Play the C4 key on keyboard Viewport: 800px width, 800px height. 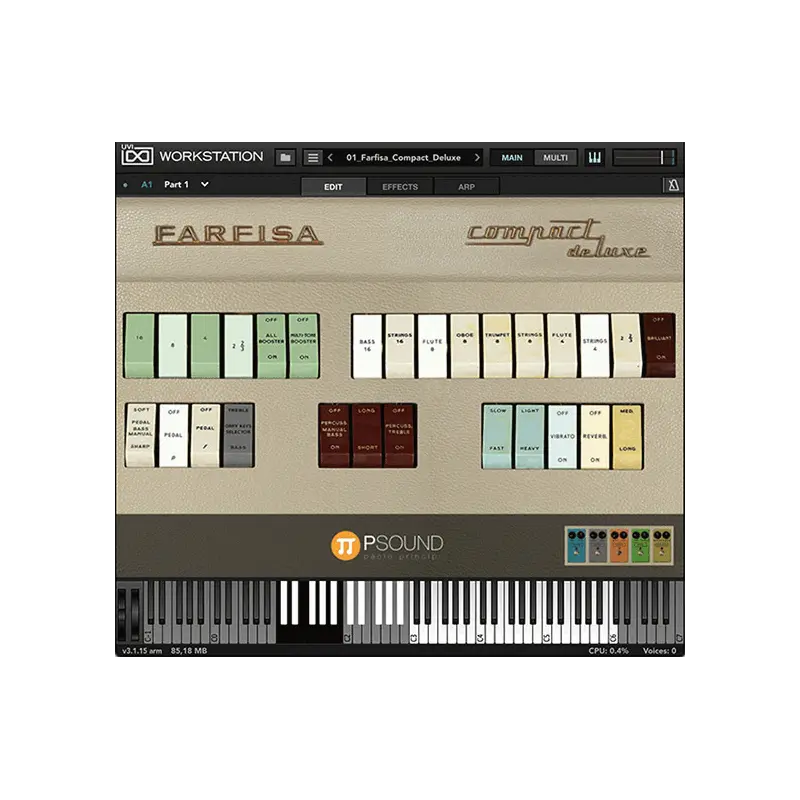pyautogui.click(x=480, y=633)
